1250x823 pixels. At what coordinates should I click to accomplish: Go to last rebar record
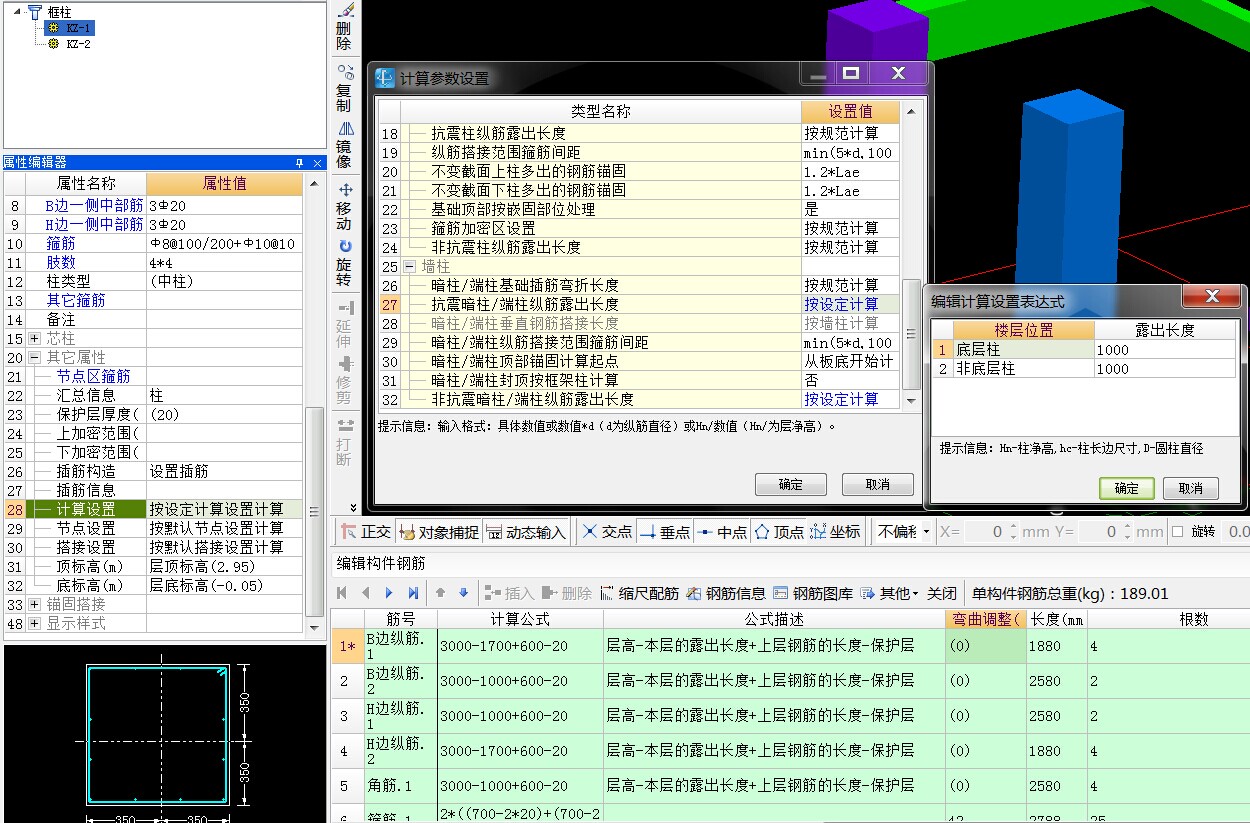tap(413, 593)
